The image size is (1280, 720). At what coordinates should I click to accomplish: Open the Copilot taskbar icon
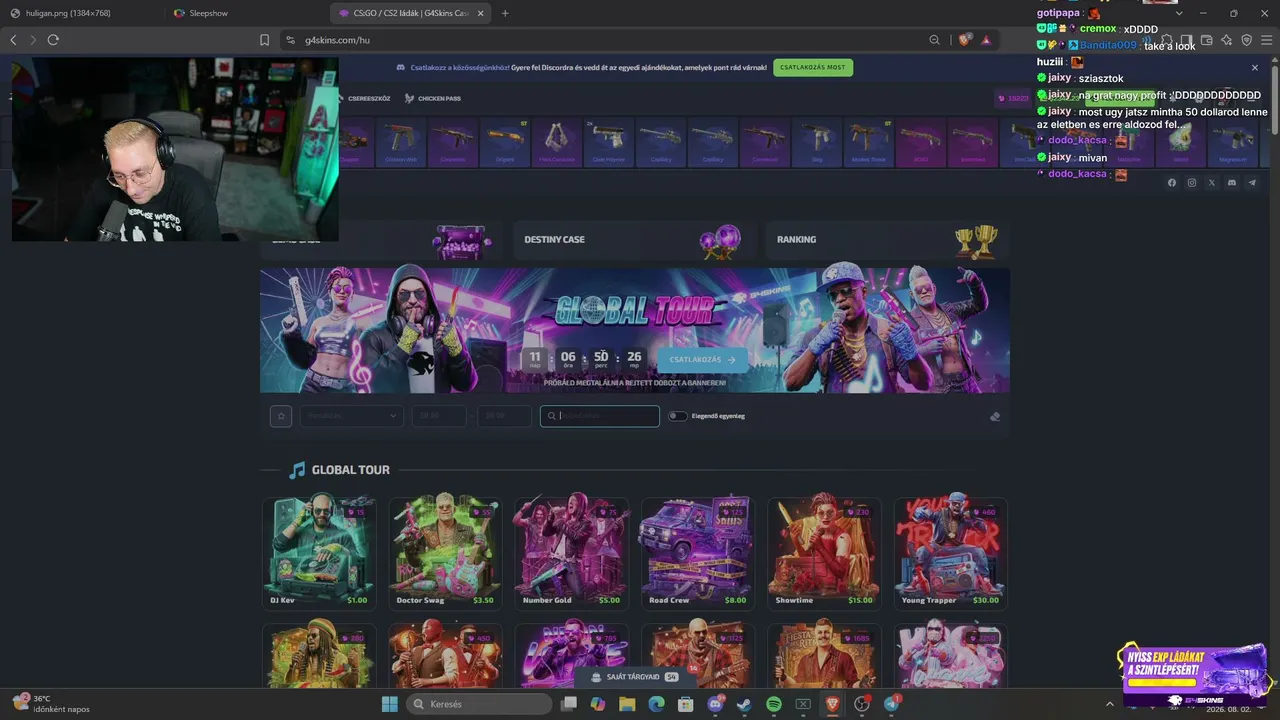click(598, 704)
